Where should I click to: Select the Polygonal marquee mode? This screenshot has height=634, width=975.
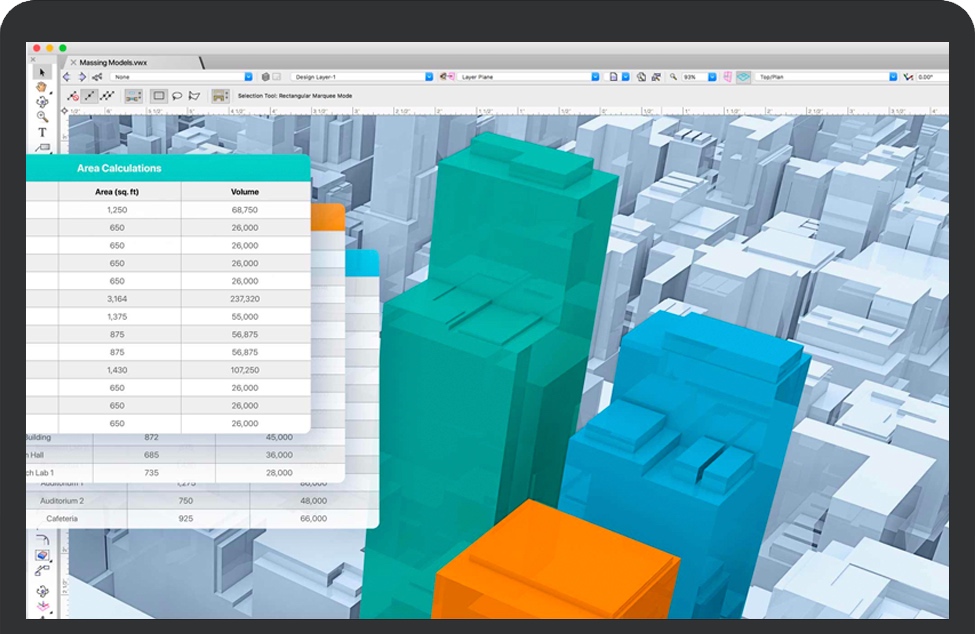pos(194,96)
